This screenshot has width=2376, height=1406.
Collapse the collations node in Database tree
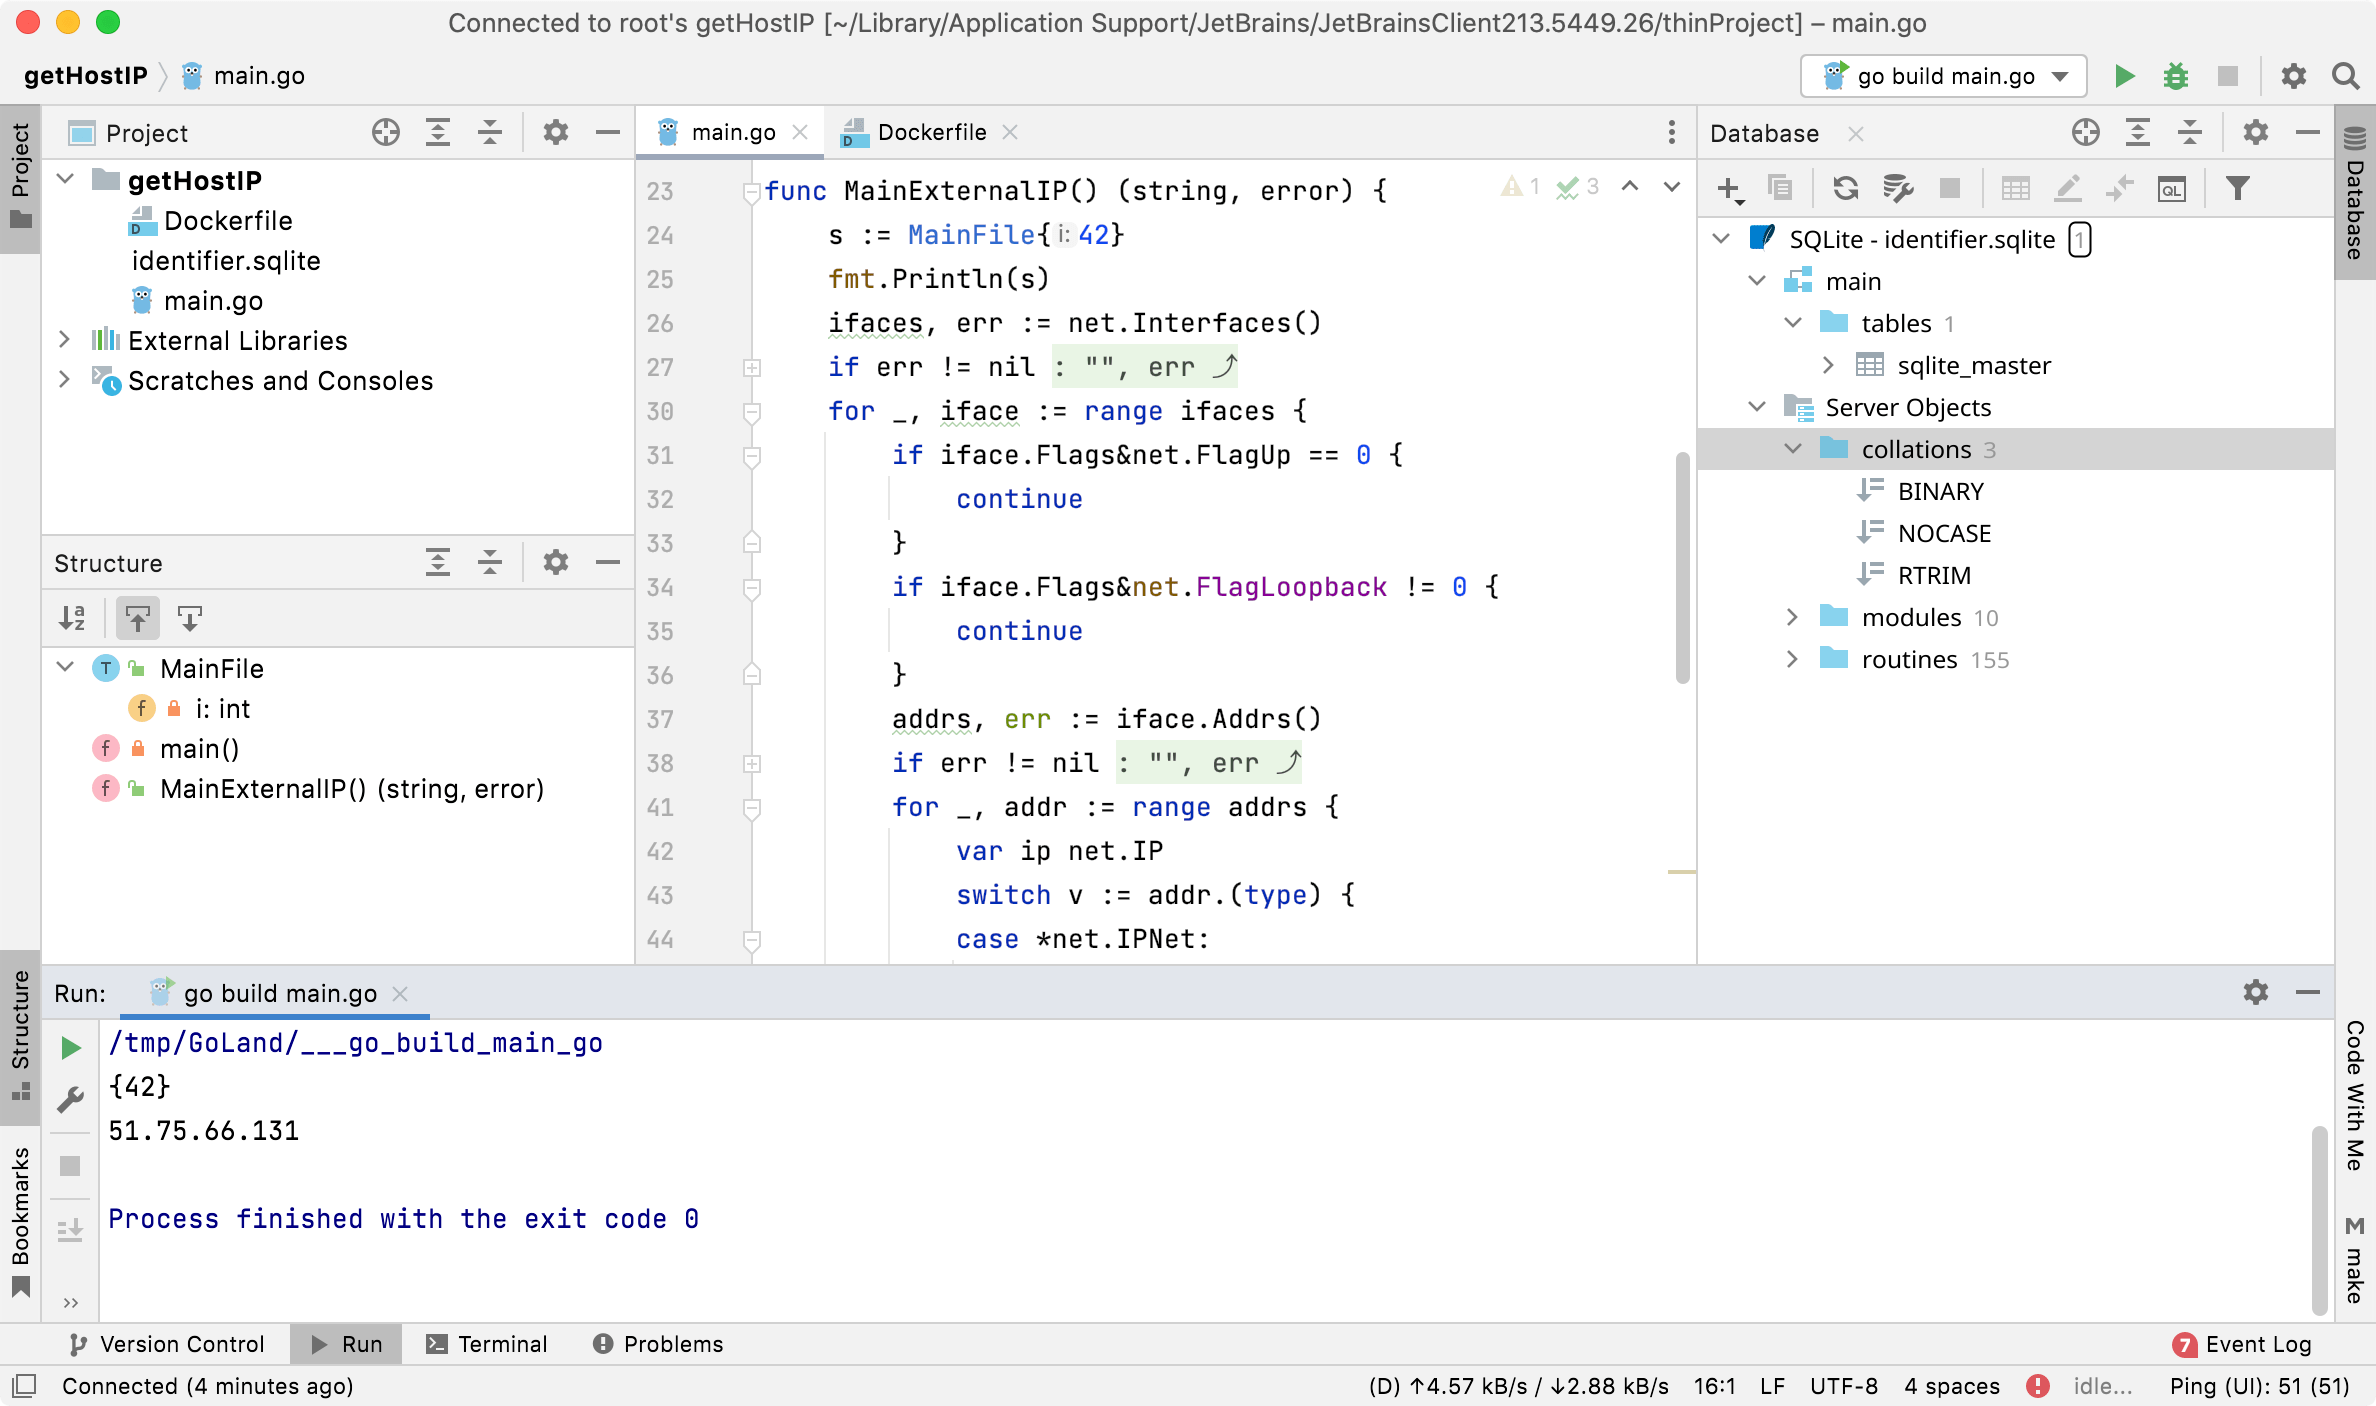pos(1791,449)
